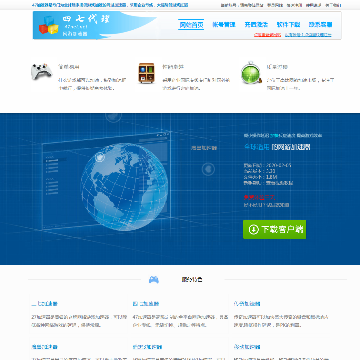
Task: Open the right feature title in the second row
Action: (x=247, y=347)
